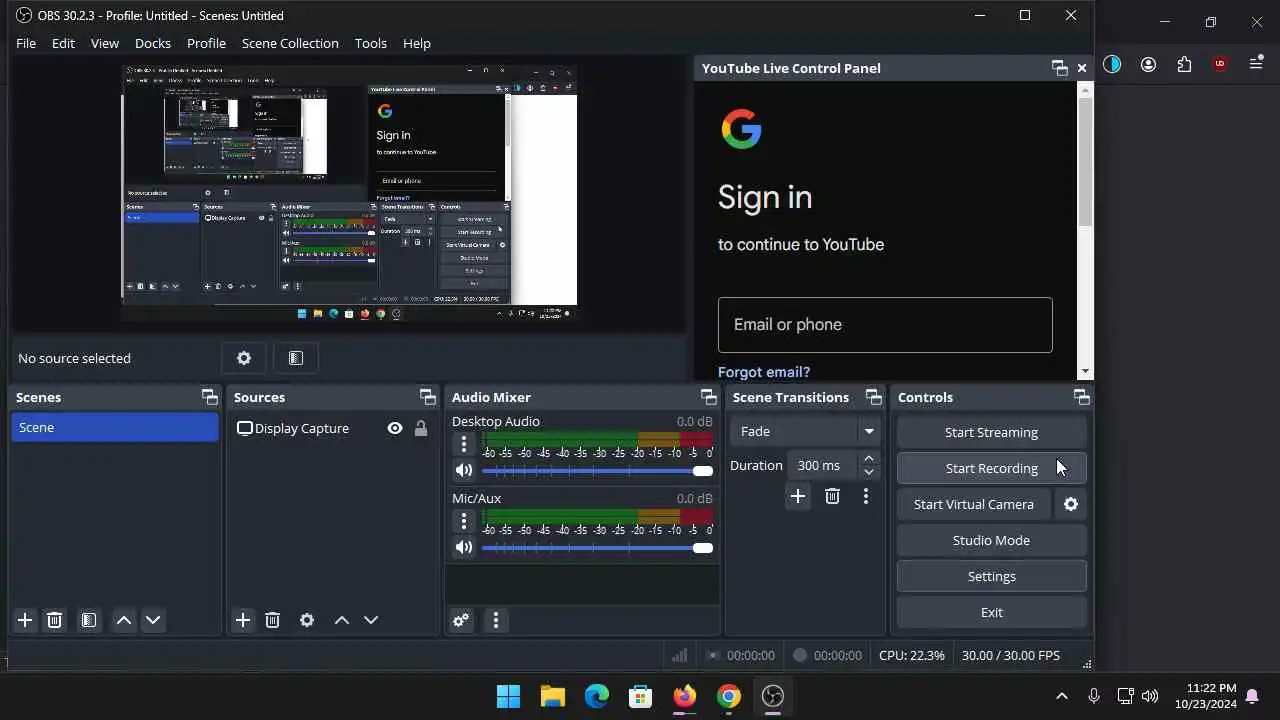Toggle Display Capture visibility eye
Viewport: 1280px width, 720px height.
[x=395, y=428]
